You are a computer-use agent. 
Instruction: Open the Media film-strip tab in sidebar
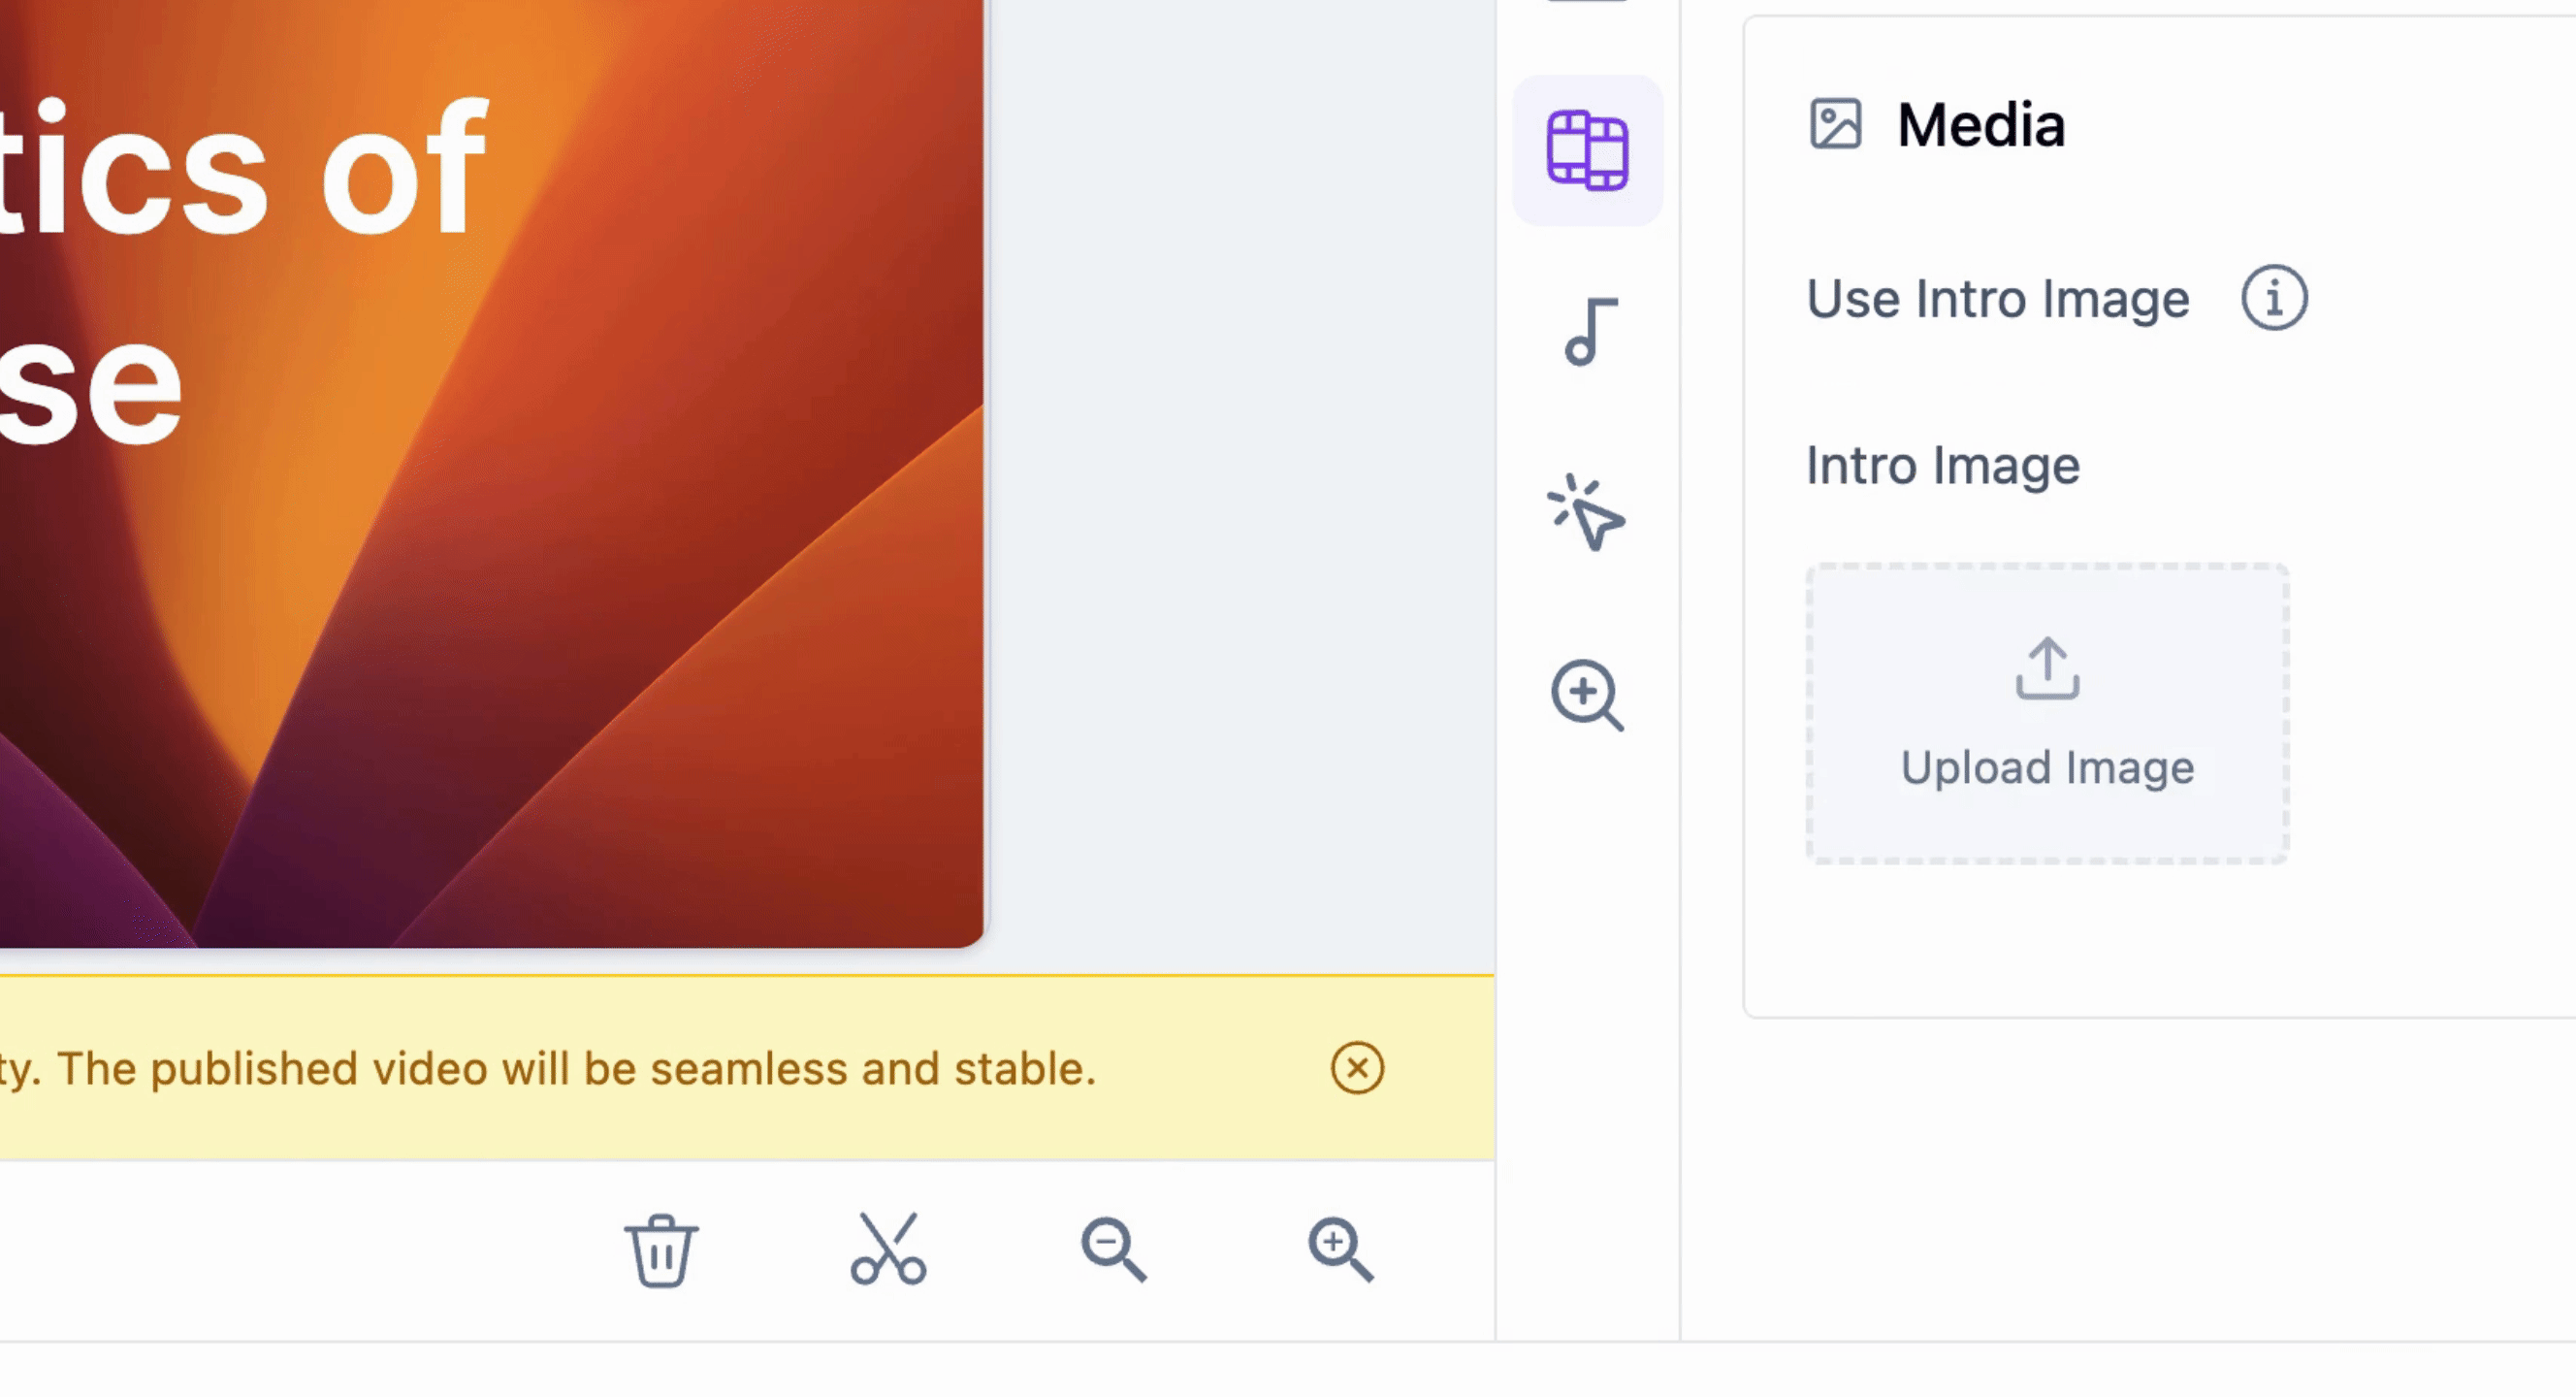[1587, 150]
